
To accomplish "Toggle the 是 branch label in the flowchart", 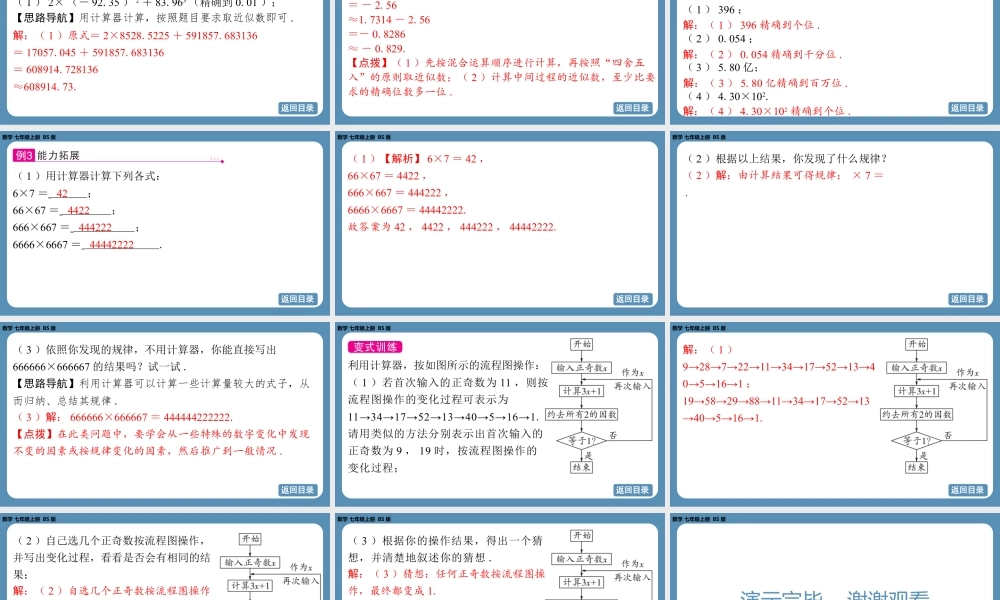I will 588,455.
